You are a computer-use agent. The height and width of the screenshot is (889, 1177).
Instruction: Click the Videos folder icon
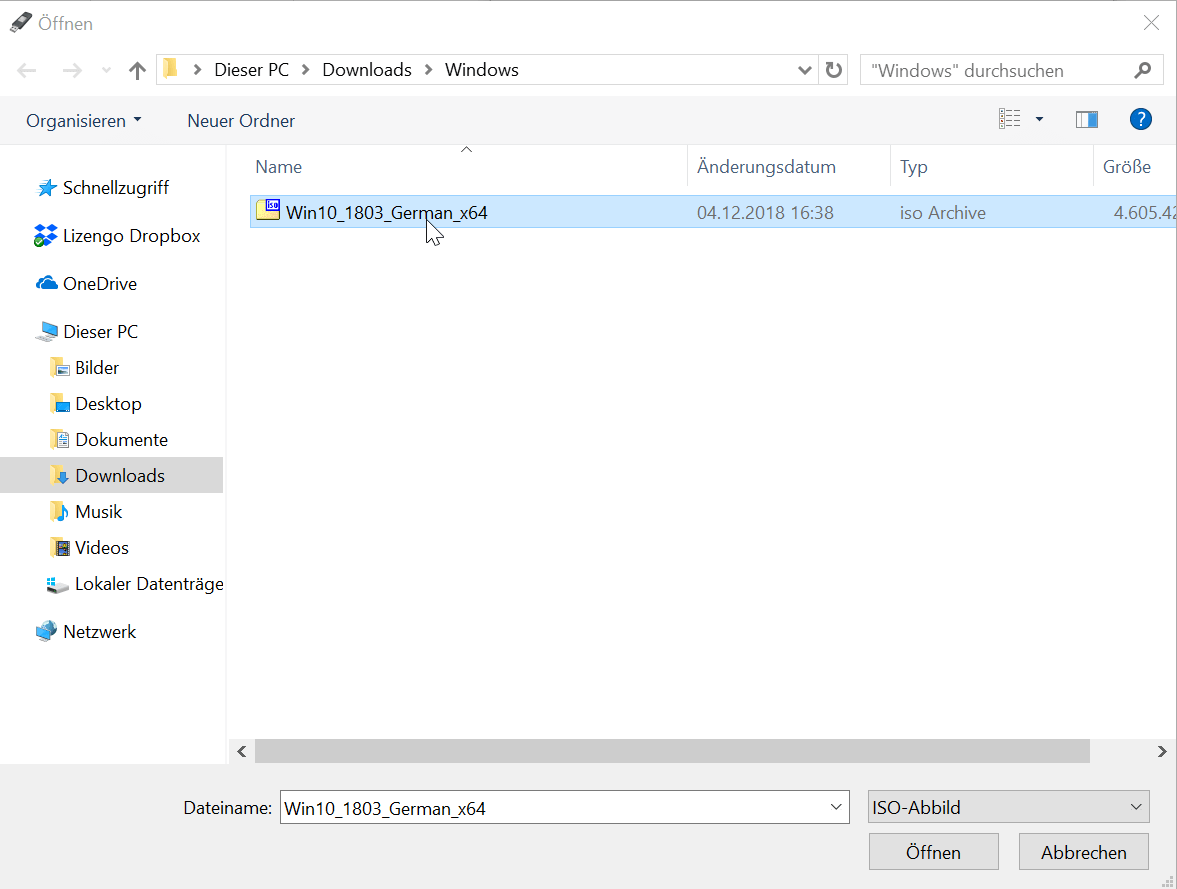[60, 547]
